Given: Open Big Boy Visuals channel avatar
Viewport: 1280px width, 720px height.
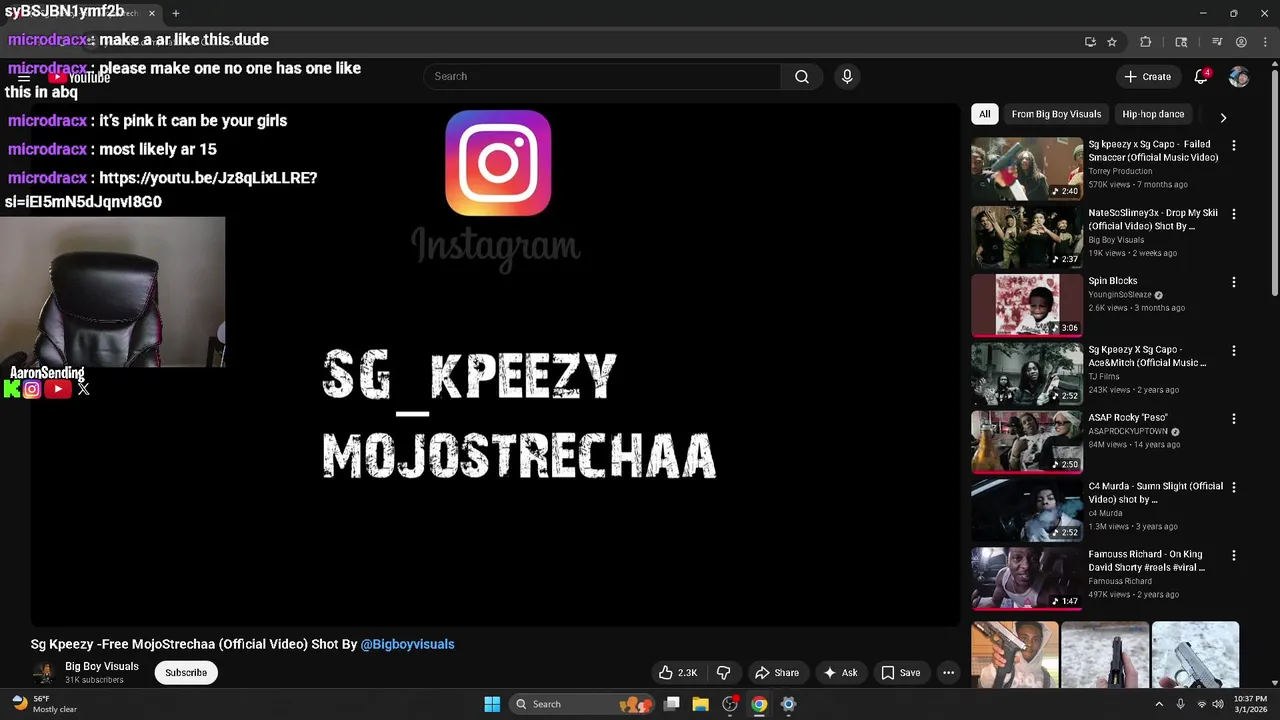Looking at the screenshot, I should click(x=43, y=673).
